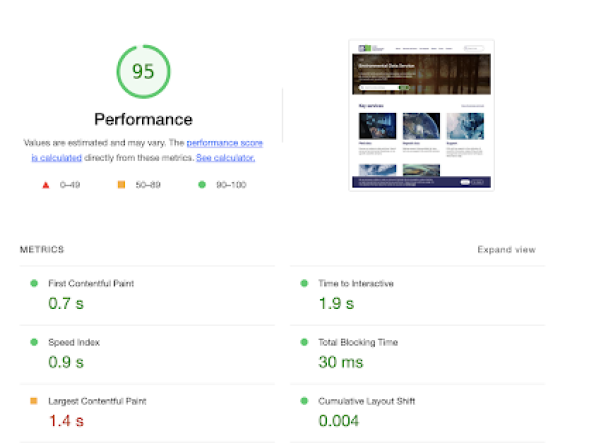
Task: Select the Cumulative Layout Shift label
Action: [366, 401]
